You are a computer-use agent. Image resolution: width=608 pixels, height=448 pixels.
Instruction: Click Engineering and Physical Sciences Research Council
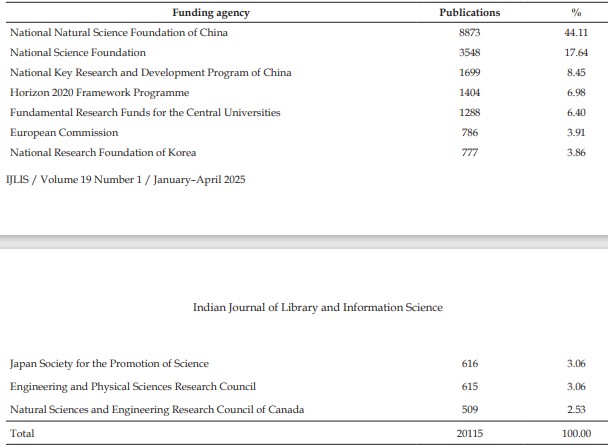click(x=133, y=387)
